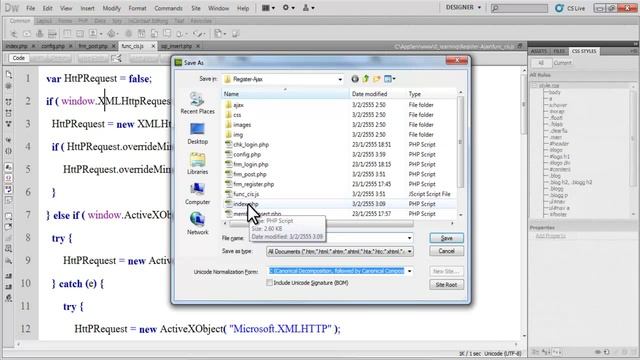Open the Images dropdown arrow in Insert bar
This screenshot has height=360, width=640.
pos(100,34)
